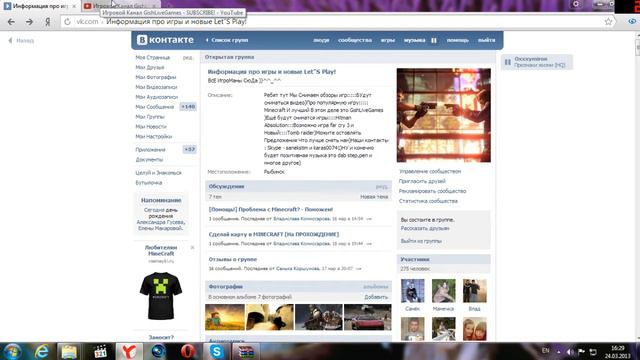Close the Minecraft ad block with its X
This screenshot has width=640, height=360.
click(192, 248)
